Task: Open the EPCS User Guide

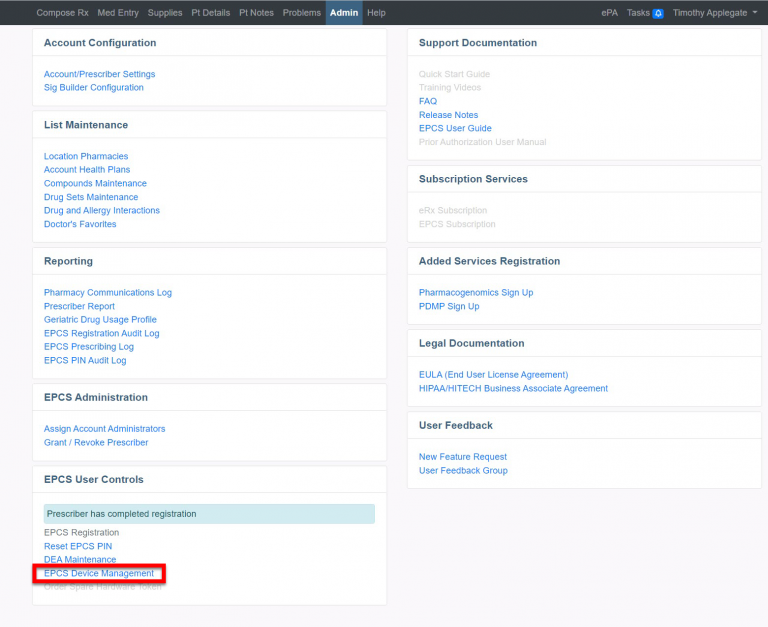Action: click(455, 128)
